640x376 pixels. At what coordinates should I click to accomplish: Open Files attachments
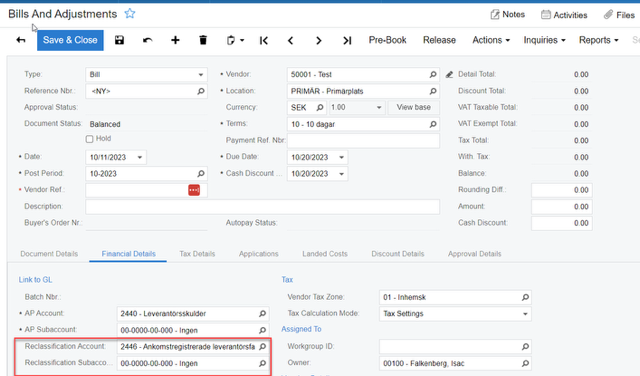619,15
